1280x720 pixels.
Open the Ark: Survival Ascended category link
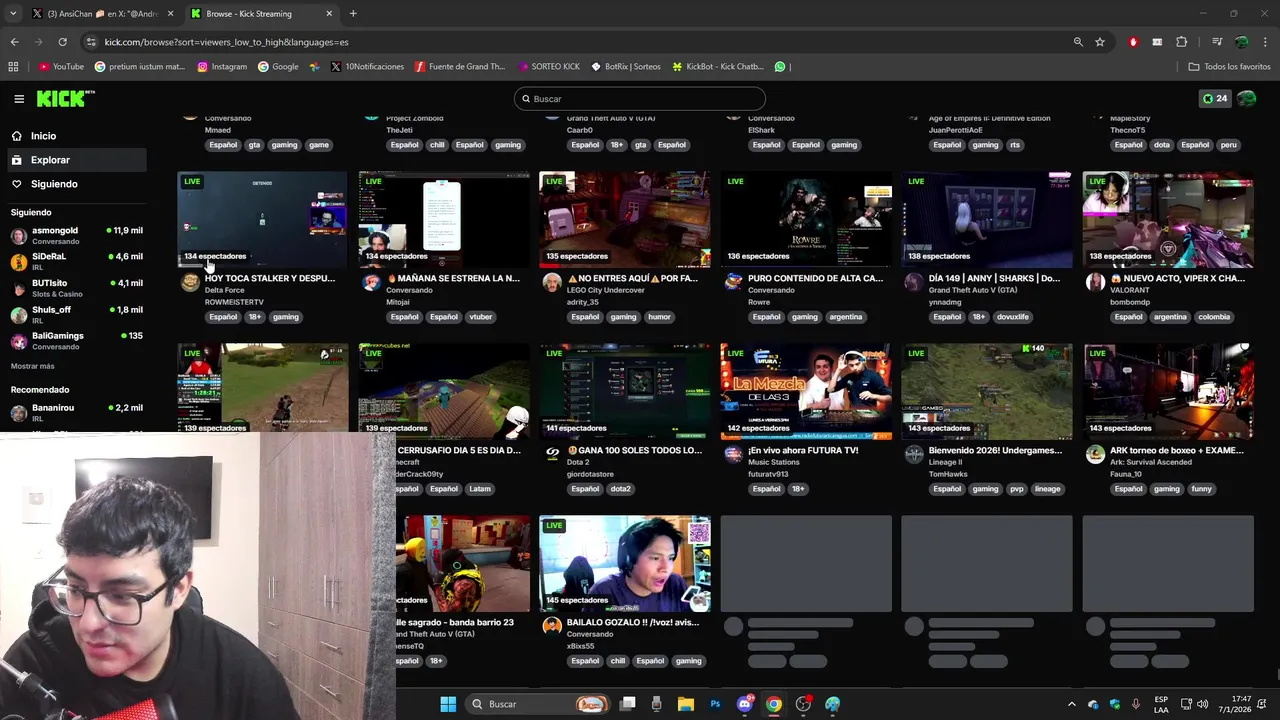tap(1151, 462)
